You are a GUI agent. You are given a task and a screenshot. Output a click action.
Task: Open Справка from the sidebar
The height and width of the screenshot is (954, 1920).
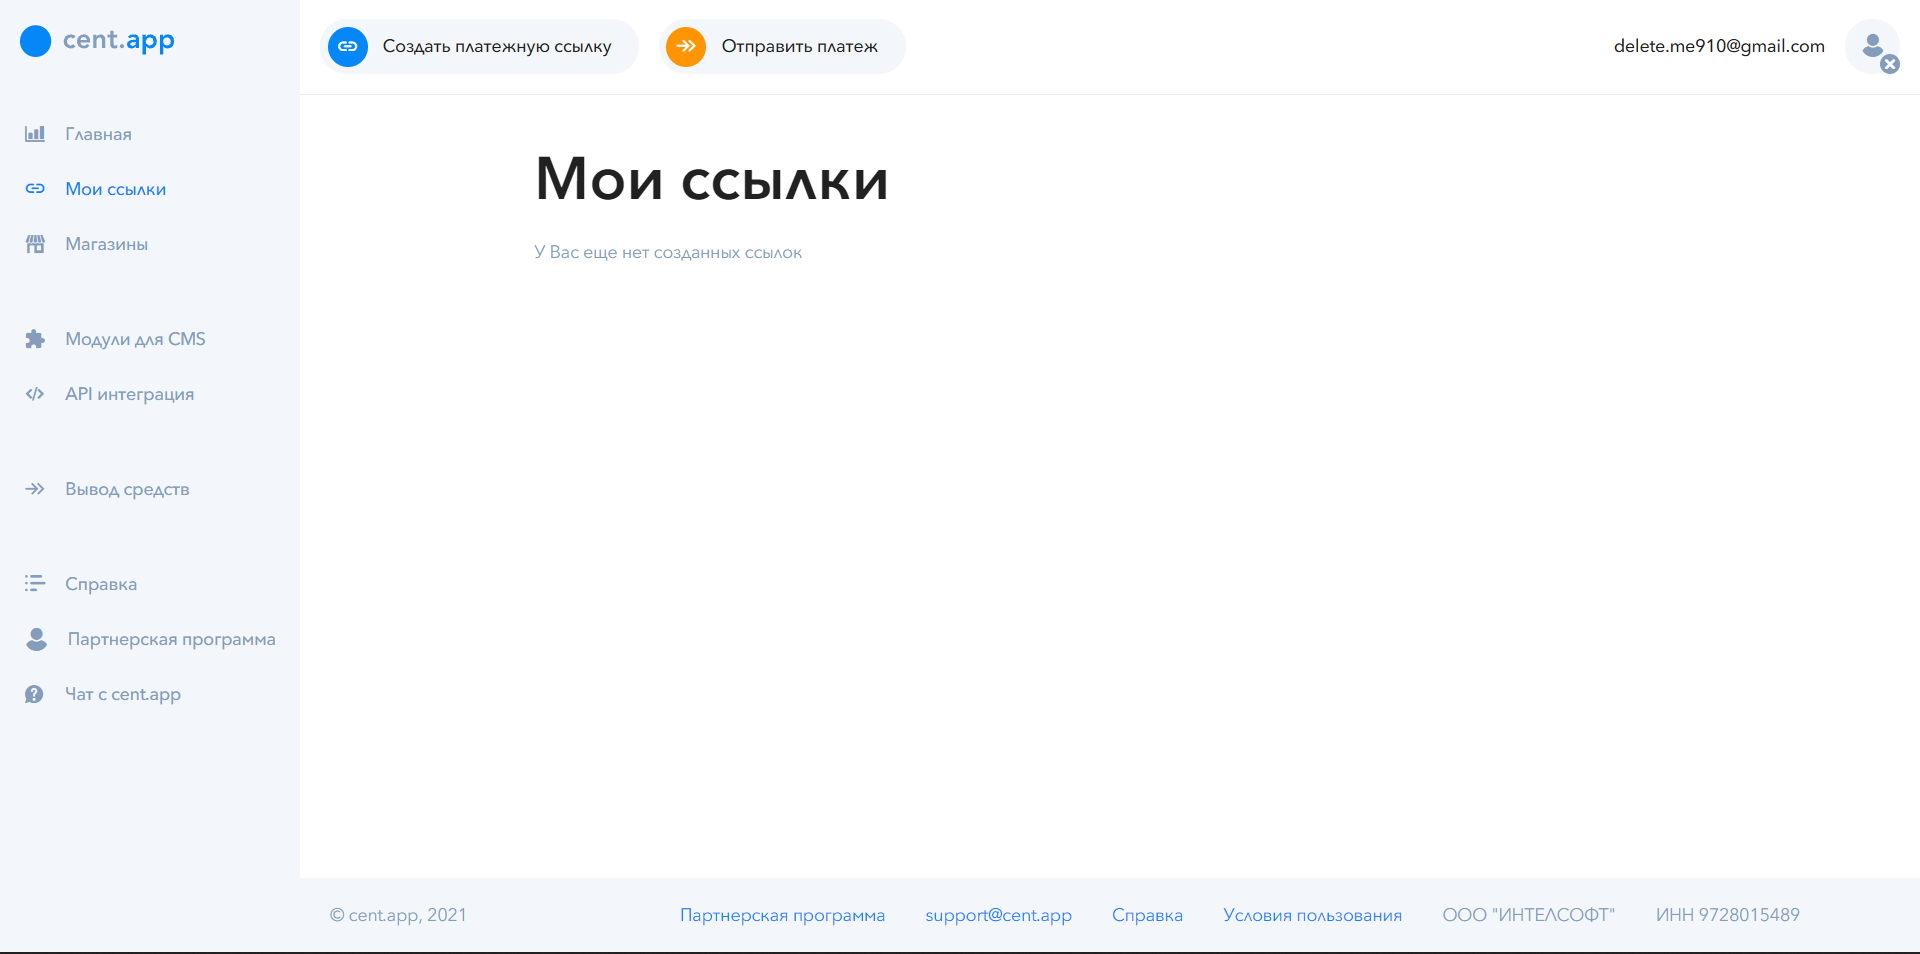pos(101,584)
